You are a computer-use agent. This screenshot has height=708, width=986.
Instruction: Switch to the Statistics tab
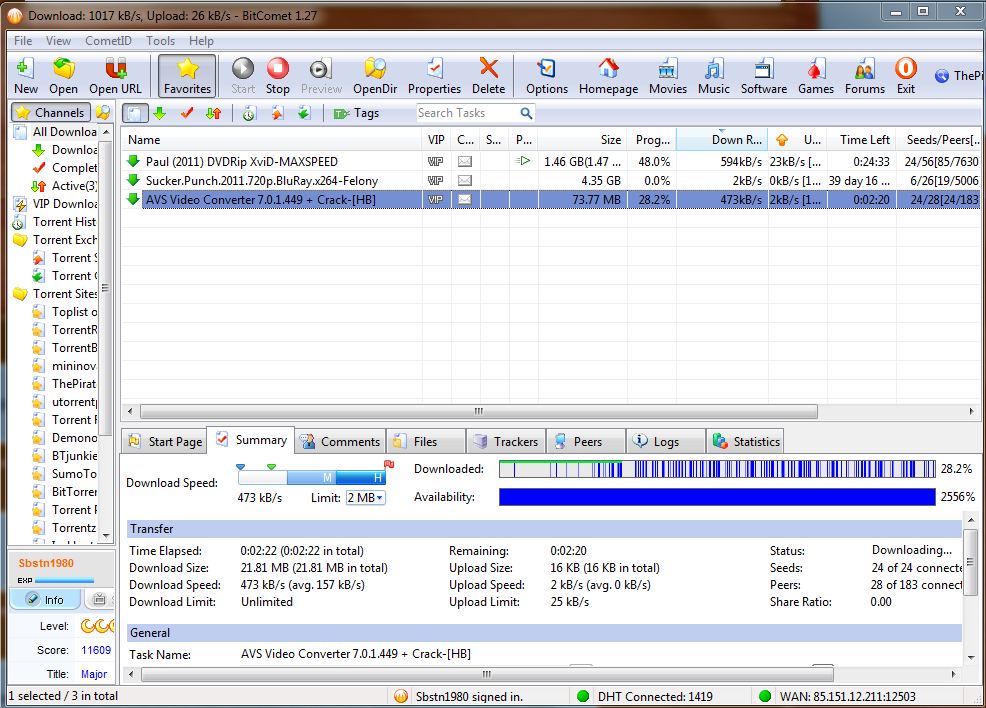tap(746, 441)
